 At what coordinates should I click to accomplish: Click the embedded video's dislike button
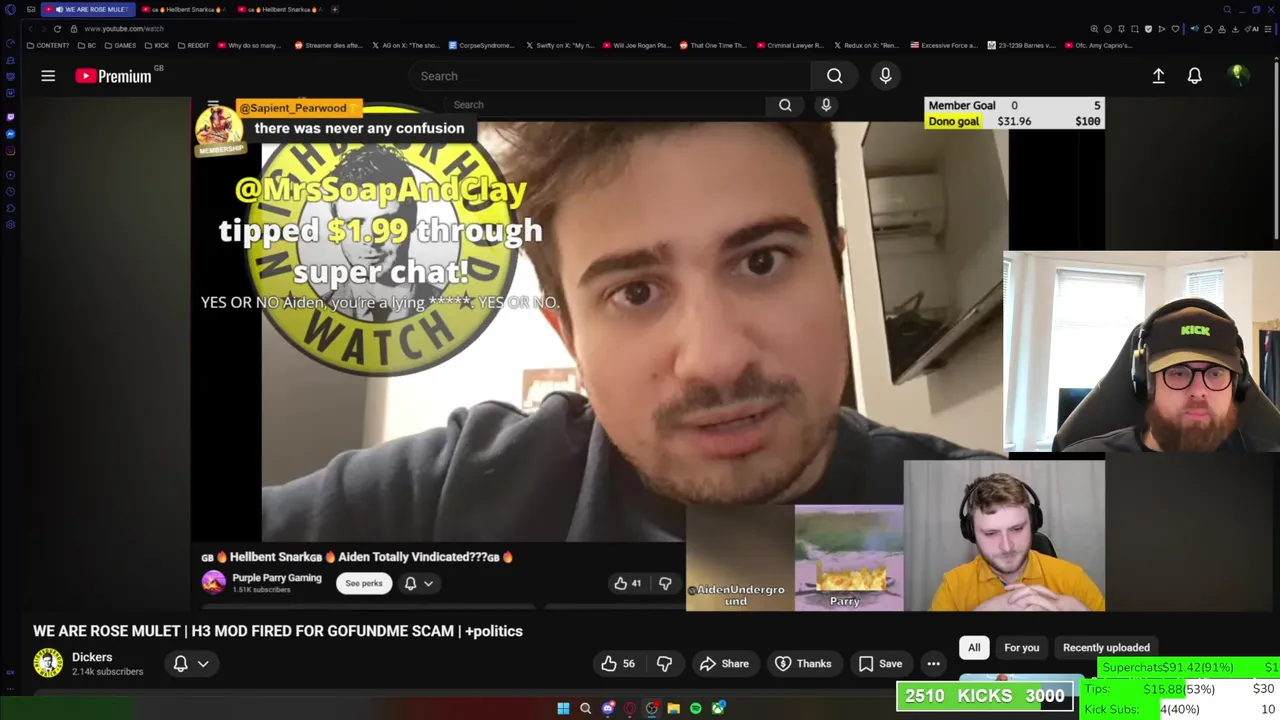[665, 584]
